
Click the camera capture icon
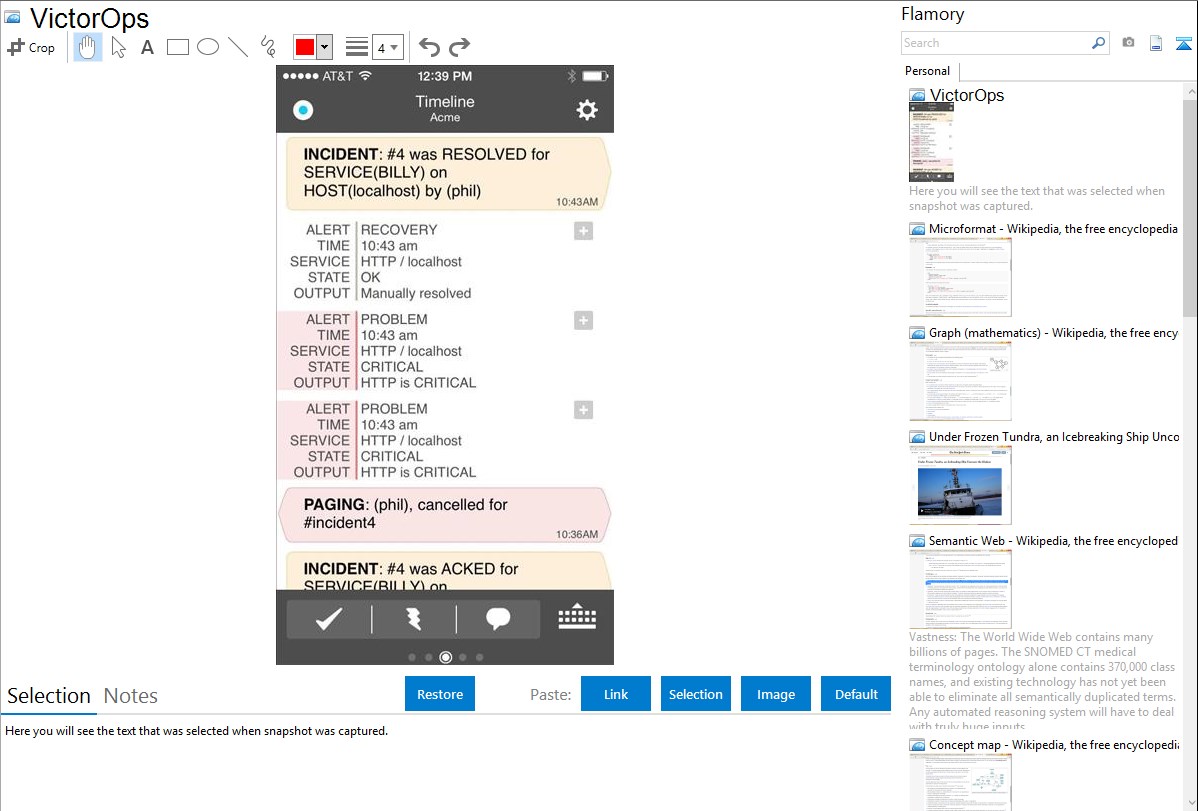point(1128,43)
